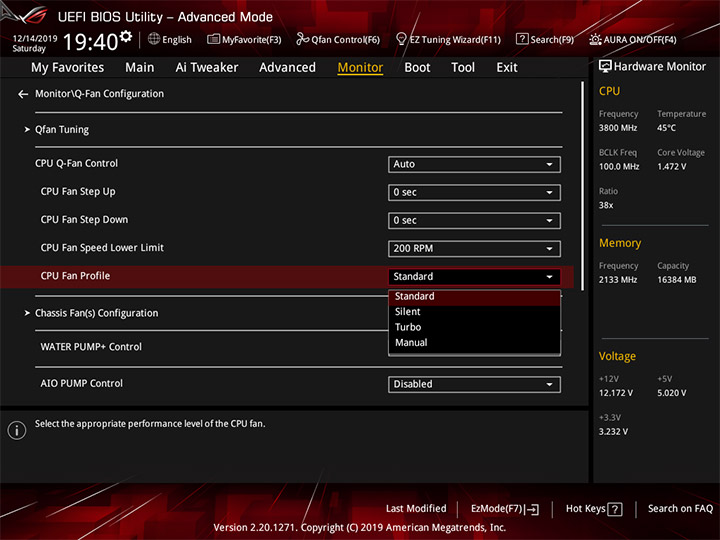720x540 pixels.
Task: Open Hot Keys help
Action: (594, 509)
